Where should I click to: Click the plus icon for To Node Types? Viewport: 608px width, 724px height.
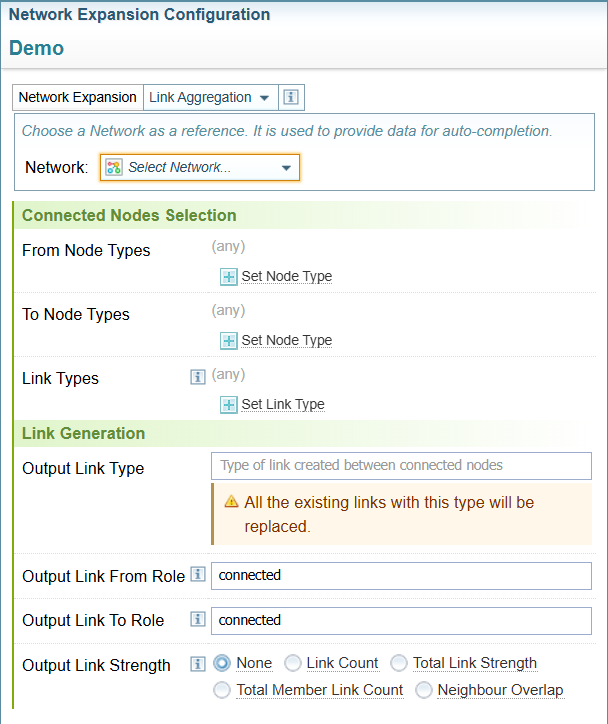(x=229, y=340)
